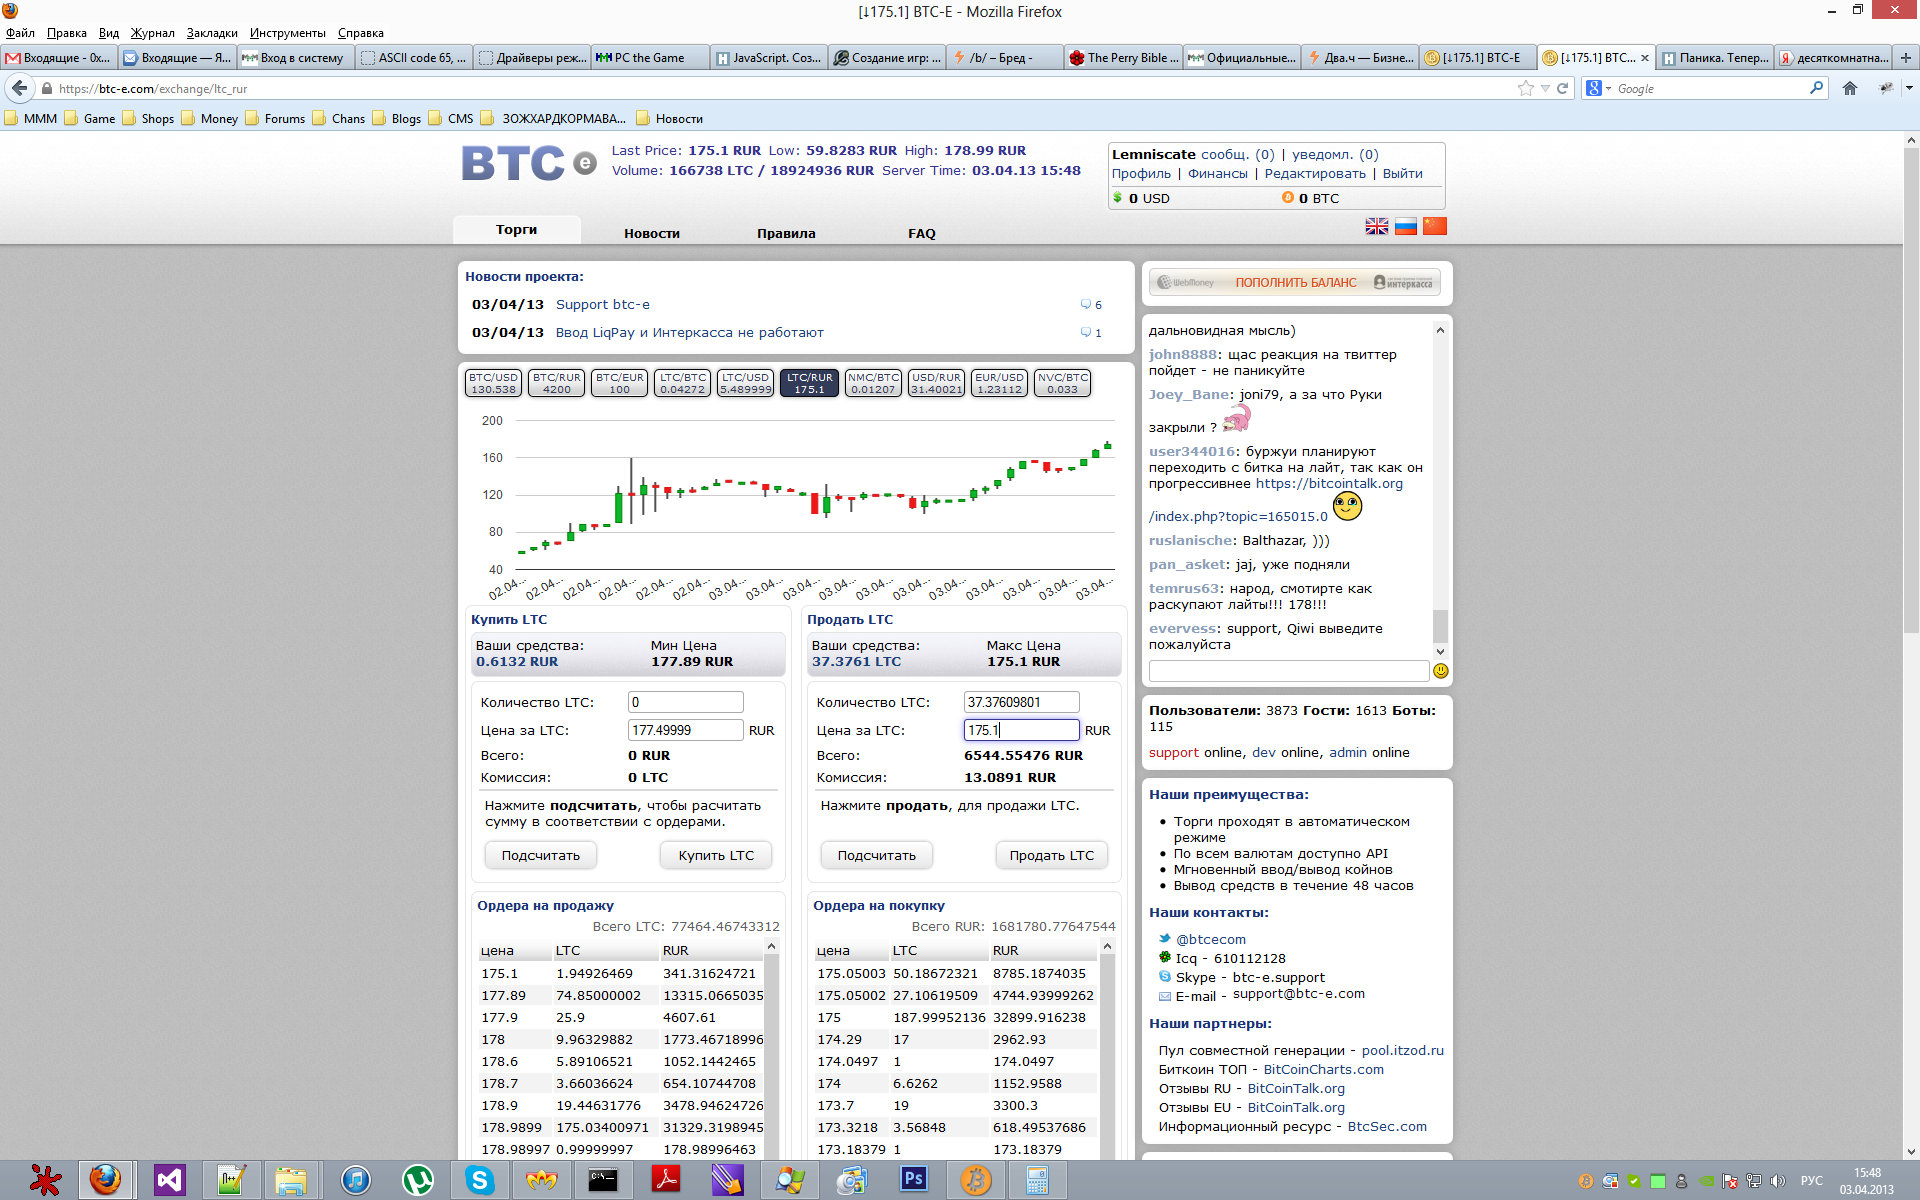Click Firefox home button icon
The width and height of the screenshot is (1920, 1200).
point(1849,88)
